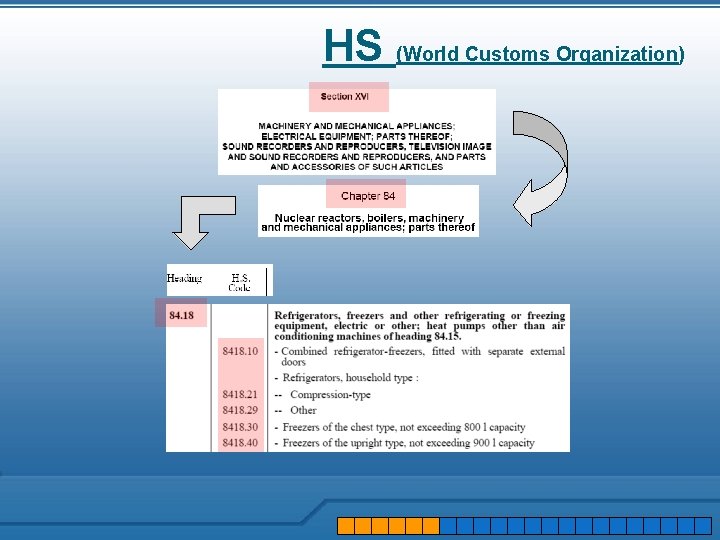Select HS code 8418.10
This screenshot has height=540, width=720.
[x=240, y=351]
